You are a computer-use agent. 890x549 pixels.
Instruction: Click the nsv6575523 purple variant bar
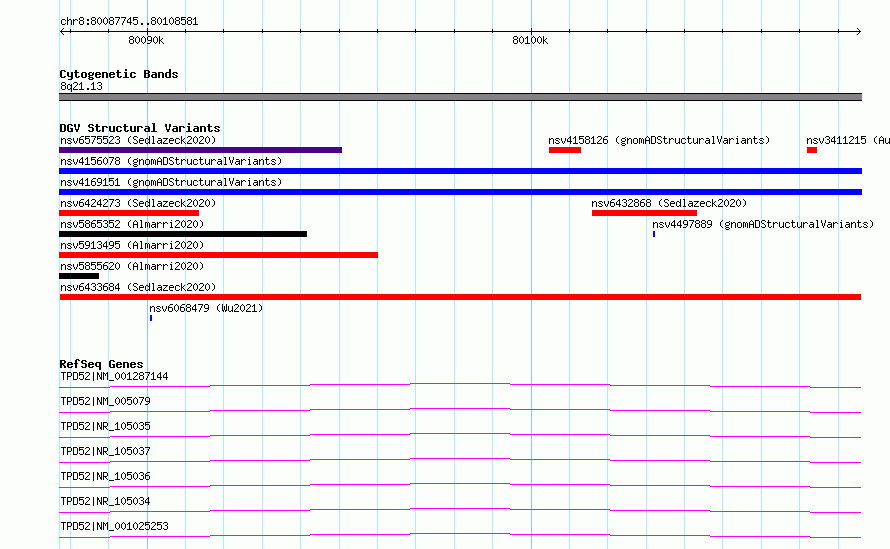click(x=200, y=150)
